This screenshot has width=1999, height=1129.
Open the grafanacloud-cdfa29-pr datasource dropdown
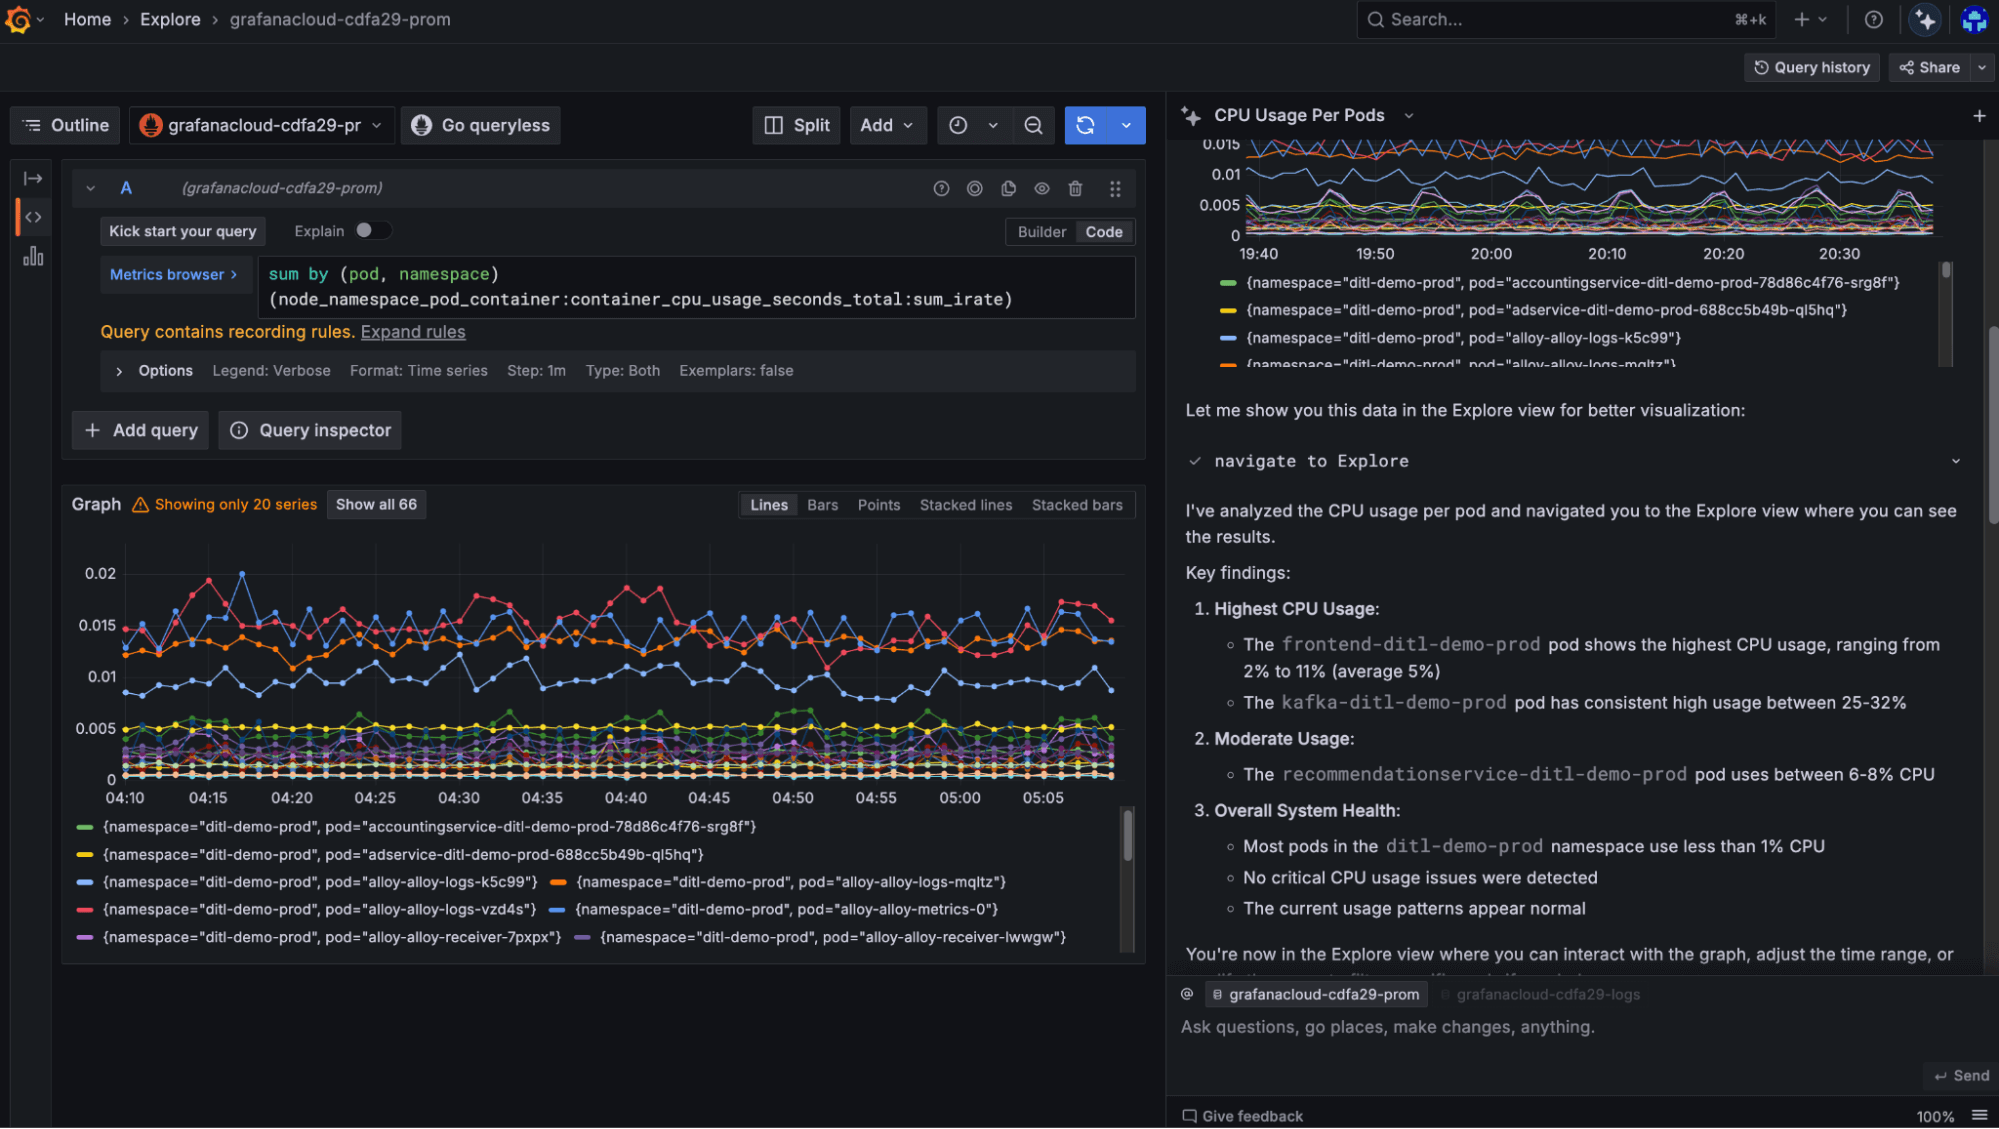click(x=262, y=125)
